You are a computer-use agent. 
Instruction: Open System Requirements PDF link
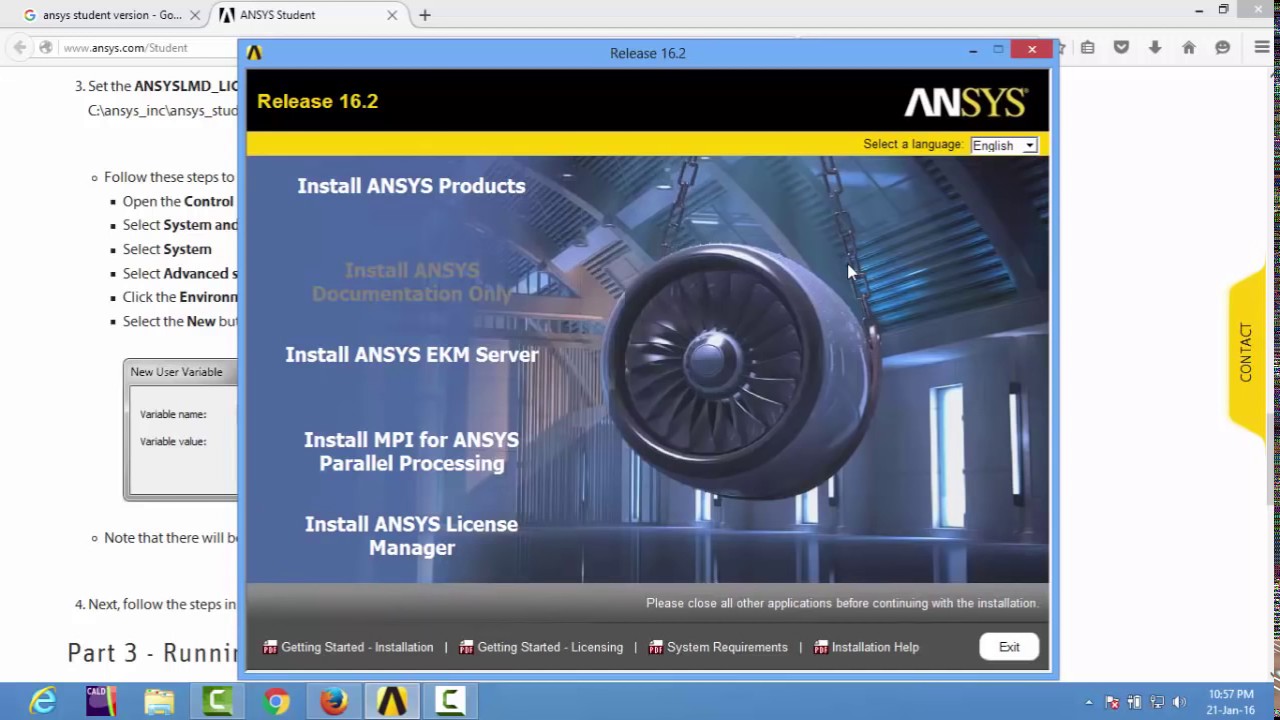(727, 647)
